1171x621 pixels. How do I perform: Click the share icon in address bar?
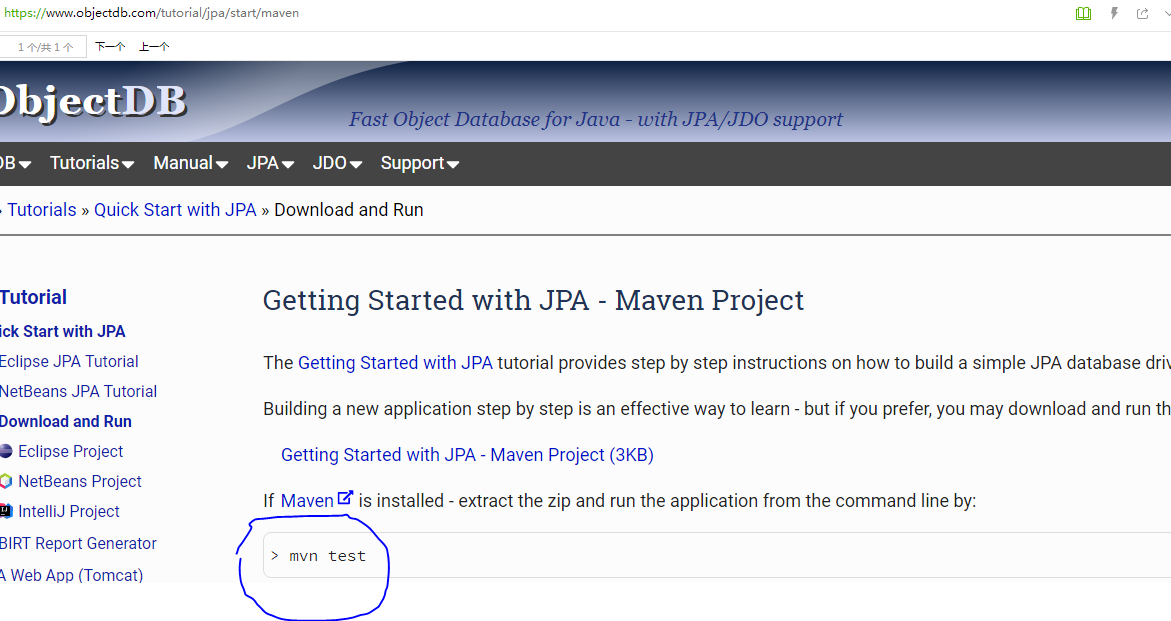tap(1143, 13)
